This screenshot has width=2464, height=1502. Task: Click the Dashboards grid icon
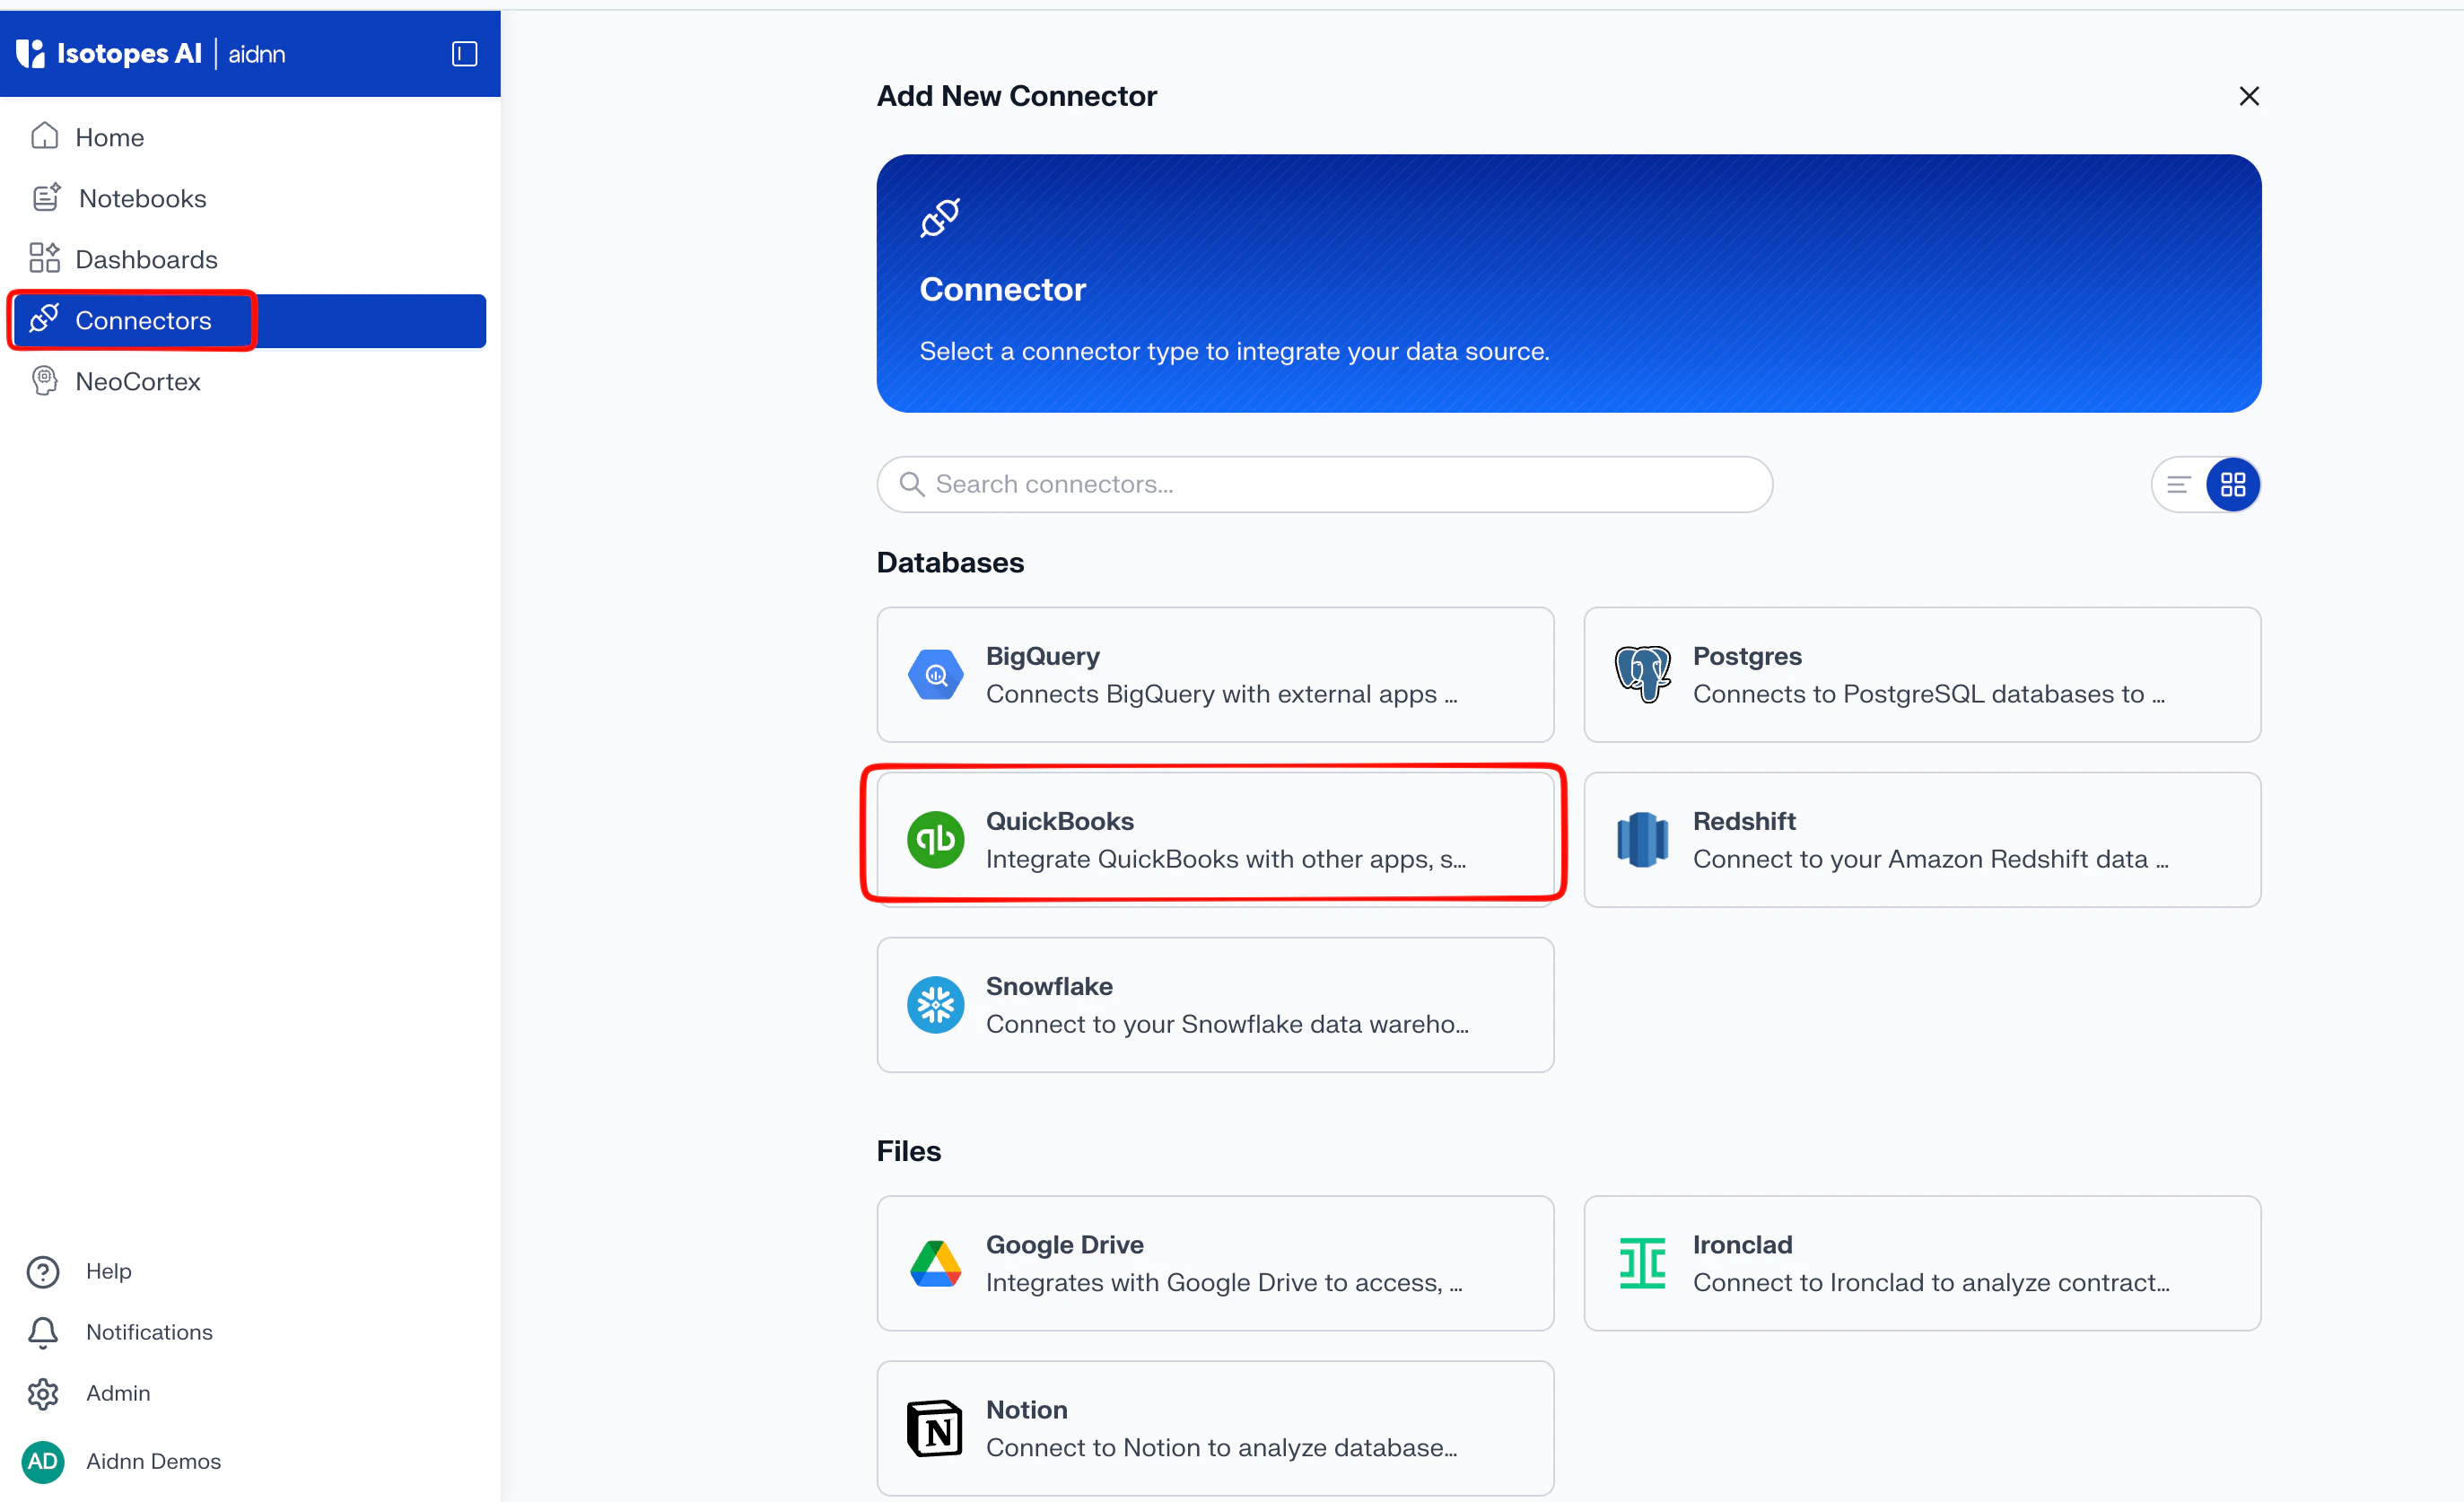[x=44, y=258]
